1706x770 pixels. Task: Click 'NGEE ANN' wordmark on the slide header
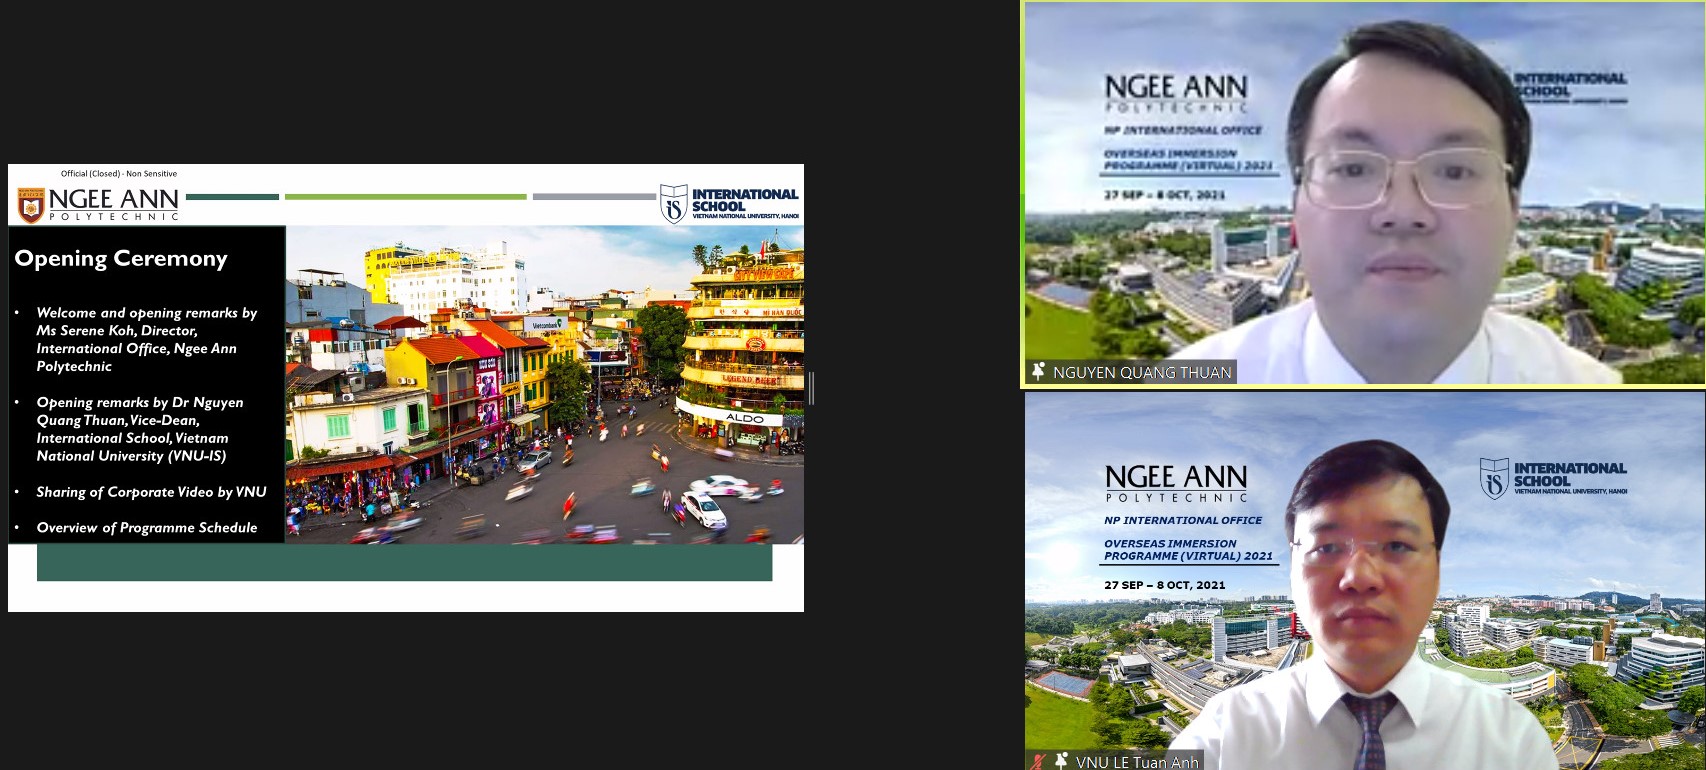[114, 200]
